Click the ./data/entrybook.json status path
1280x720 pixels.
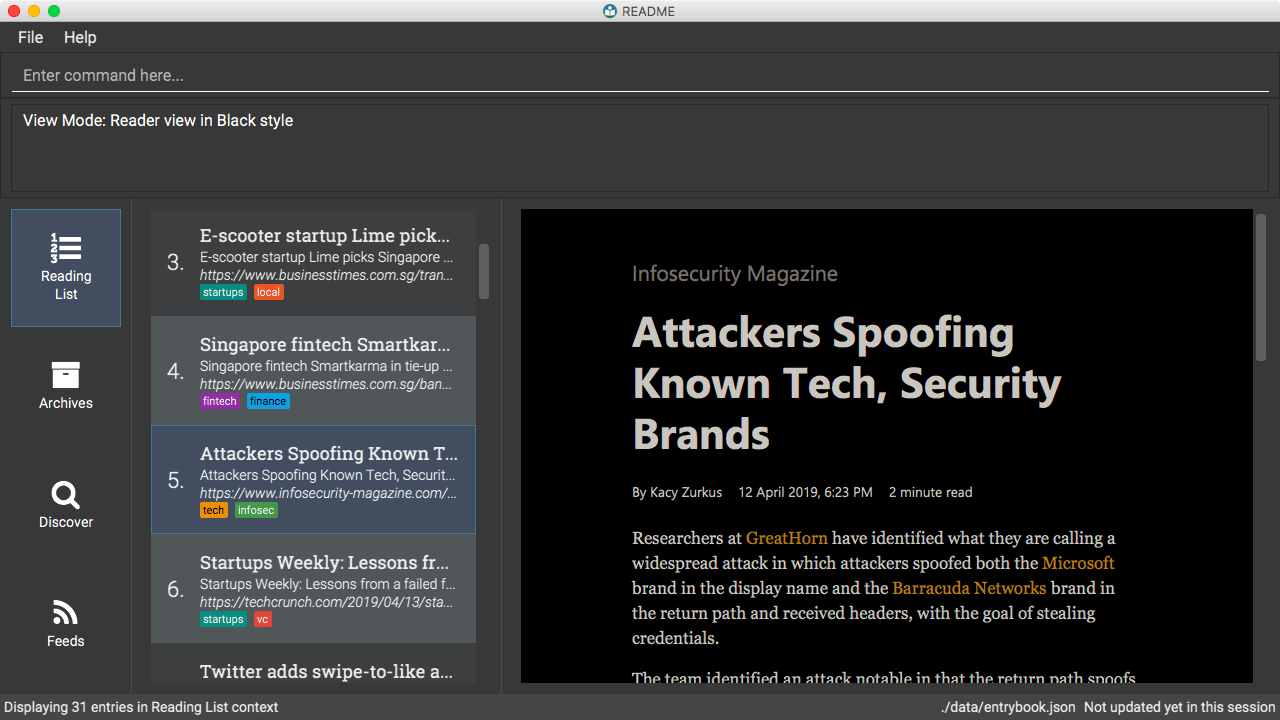tap(1007, 707)
